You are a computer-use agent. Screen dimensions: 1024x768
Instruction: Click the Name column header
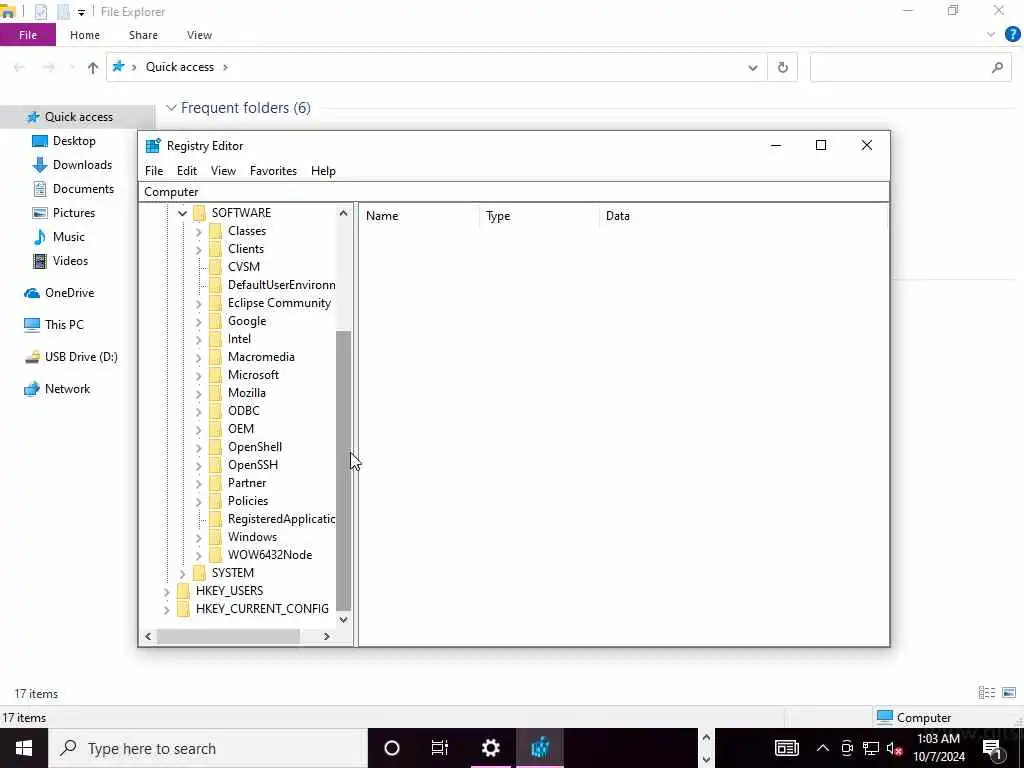419,216
